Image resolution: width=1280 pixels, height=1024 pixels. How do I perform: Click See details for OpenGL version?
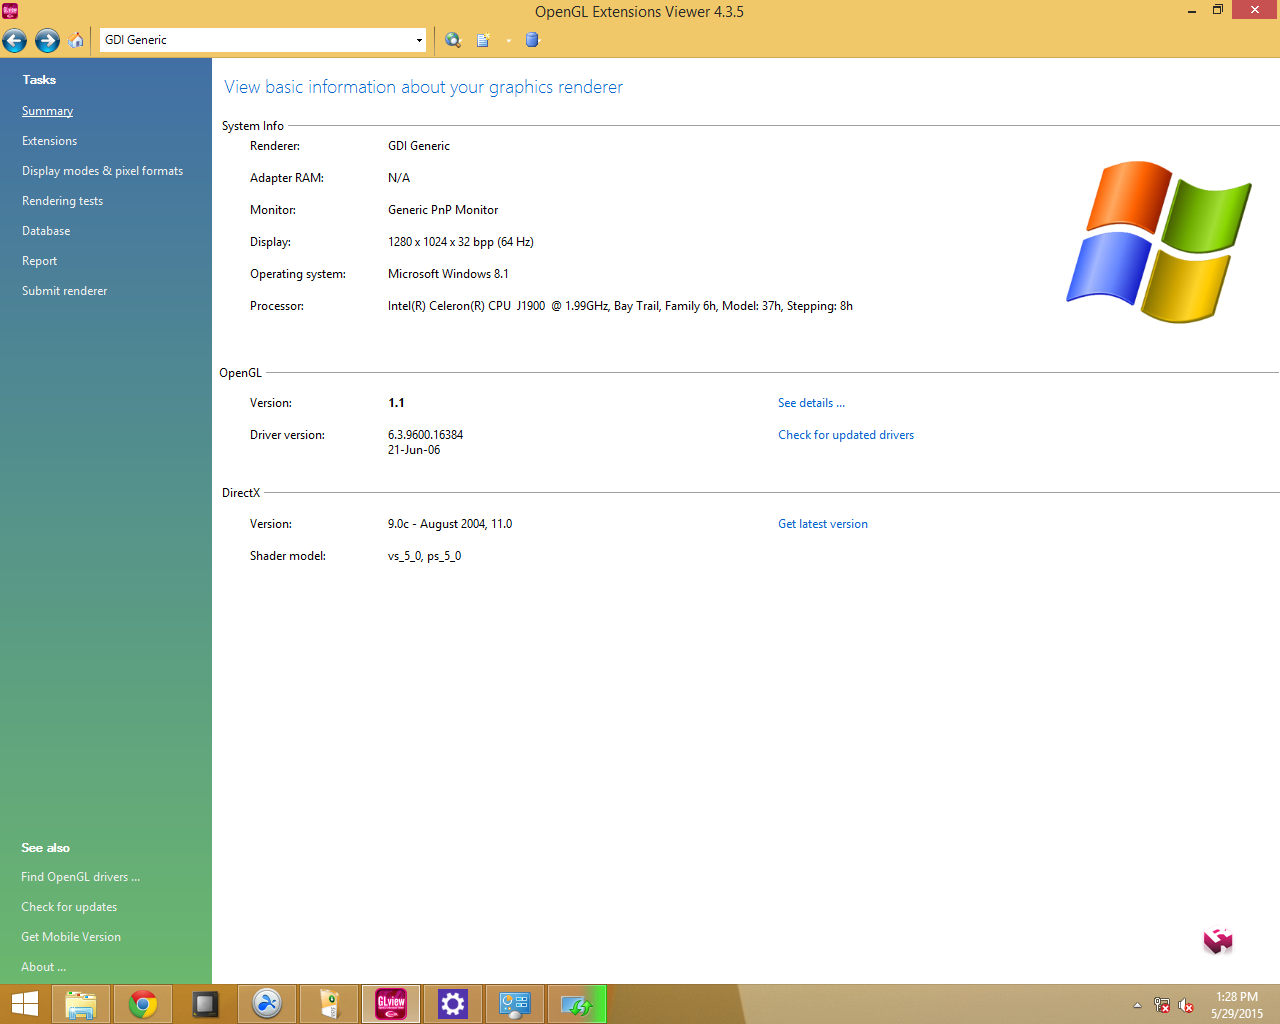click(x=811, y=403)
